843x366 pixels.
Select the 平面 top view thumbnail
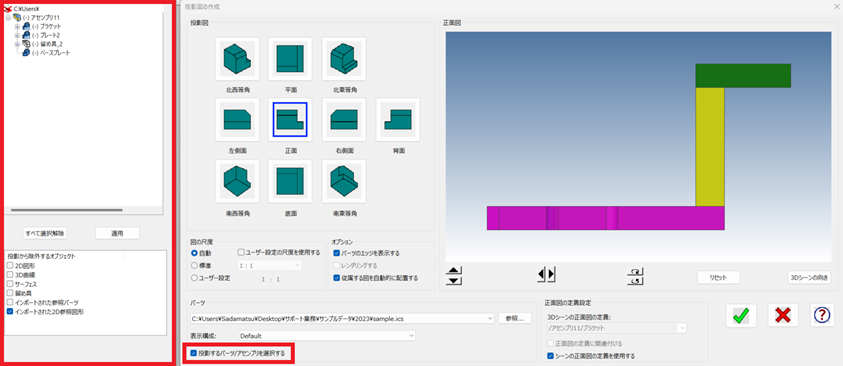coord(290,59)
